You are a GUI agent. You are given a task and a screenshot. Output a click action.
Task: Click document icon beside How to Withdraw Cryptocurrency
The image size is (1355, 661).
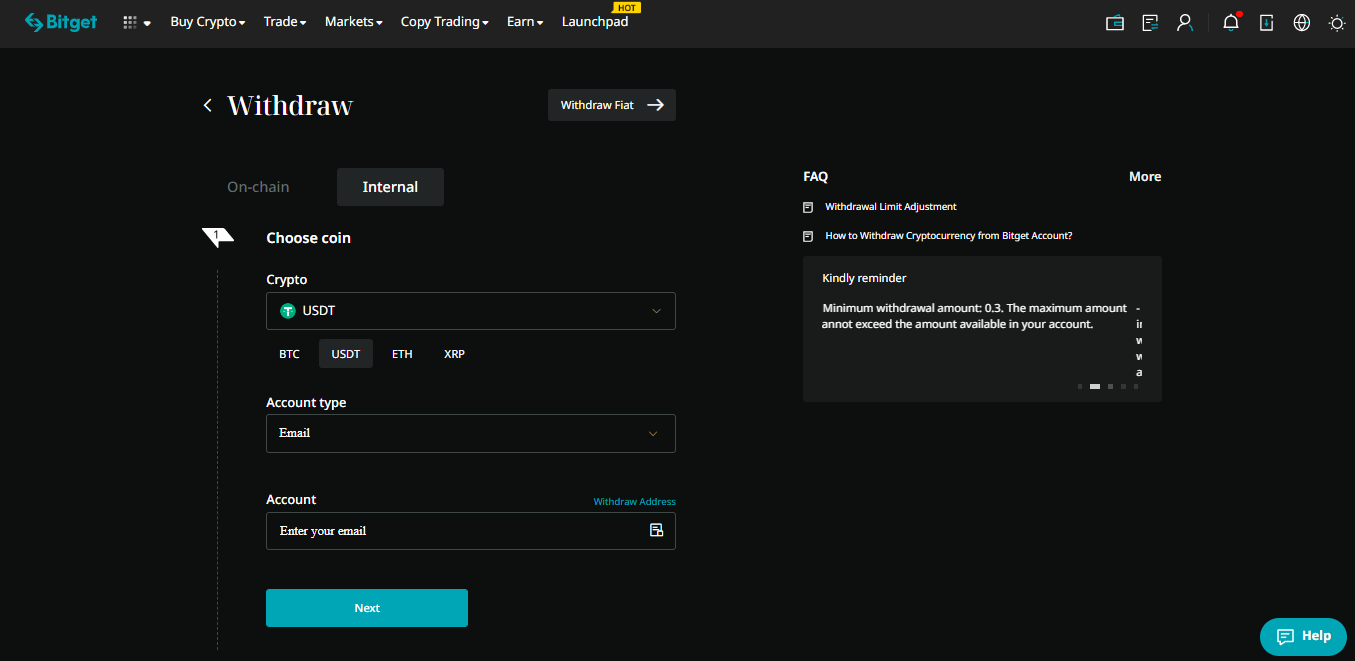click(x=808, y=237)
